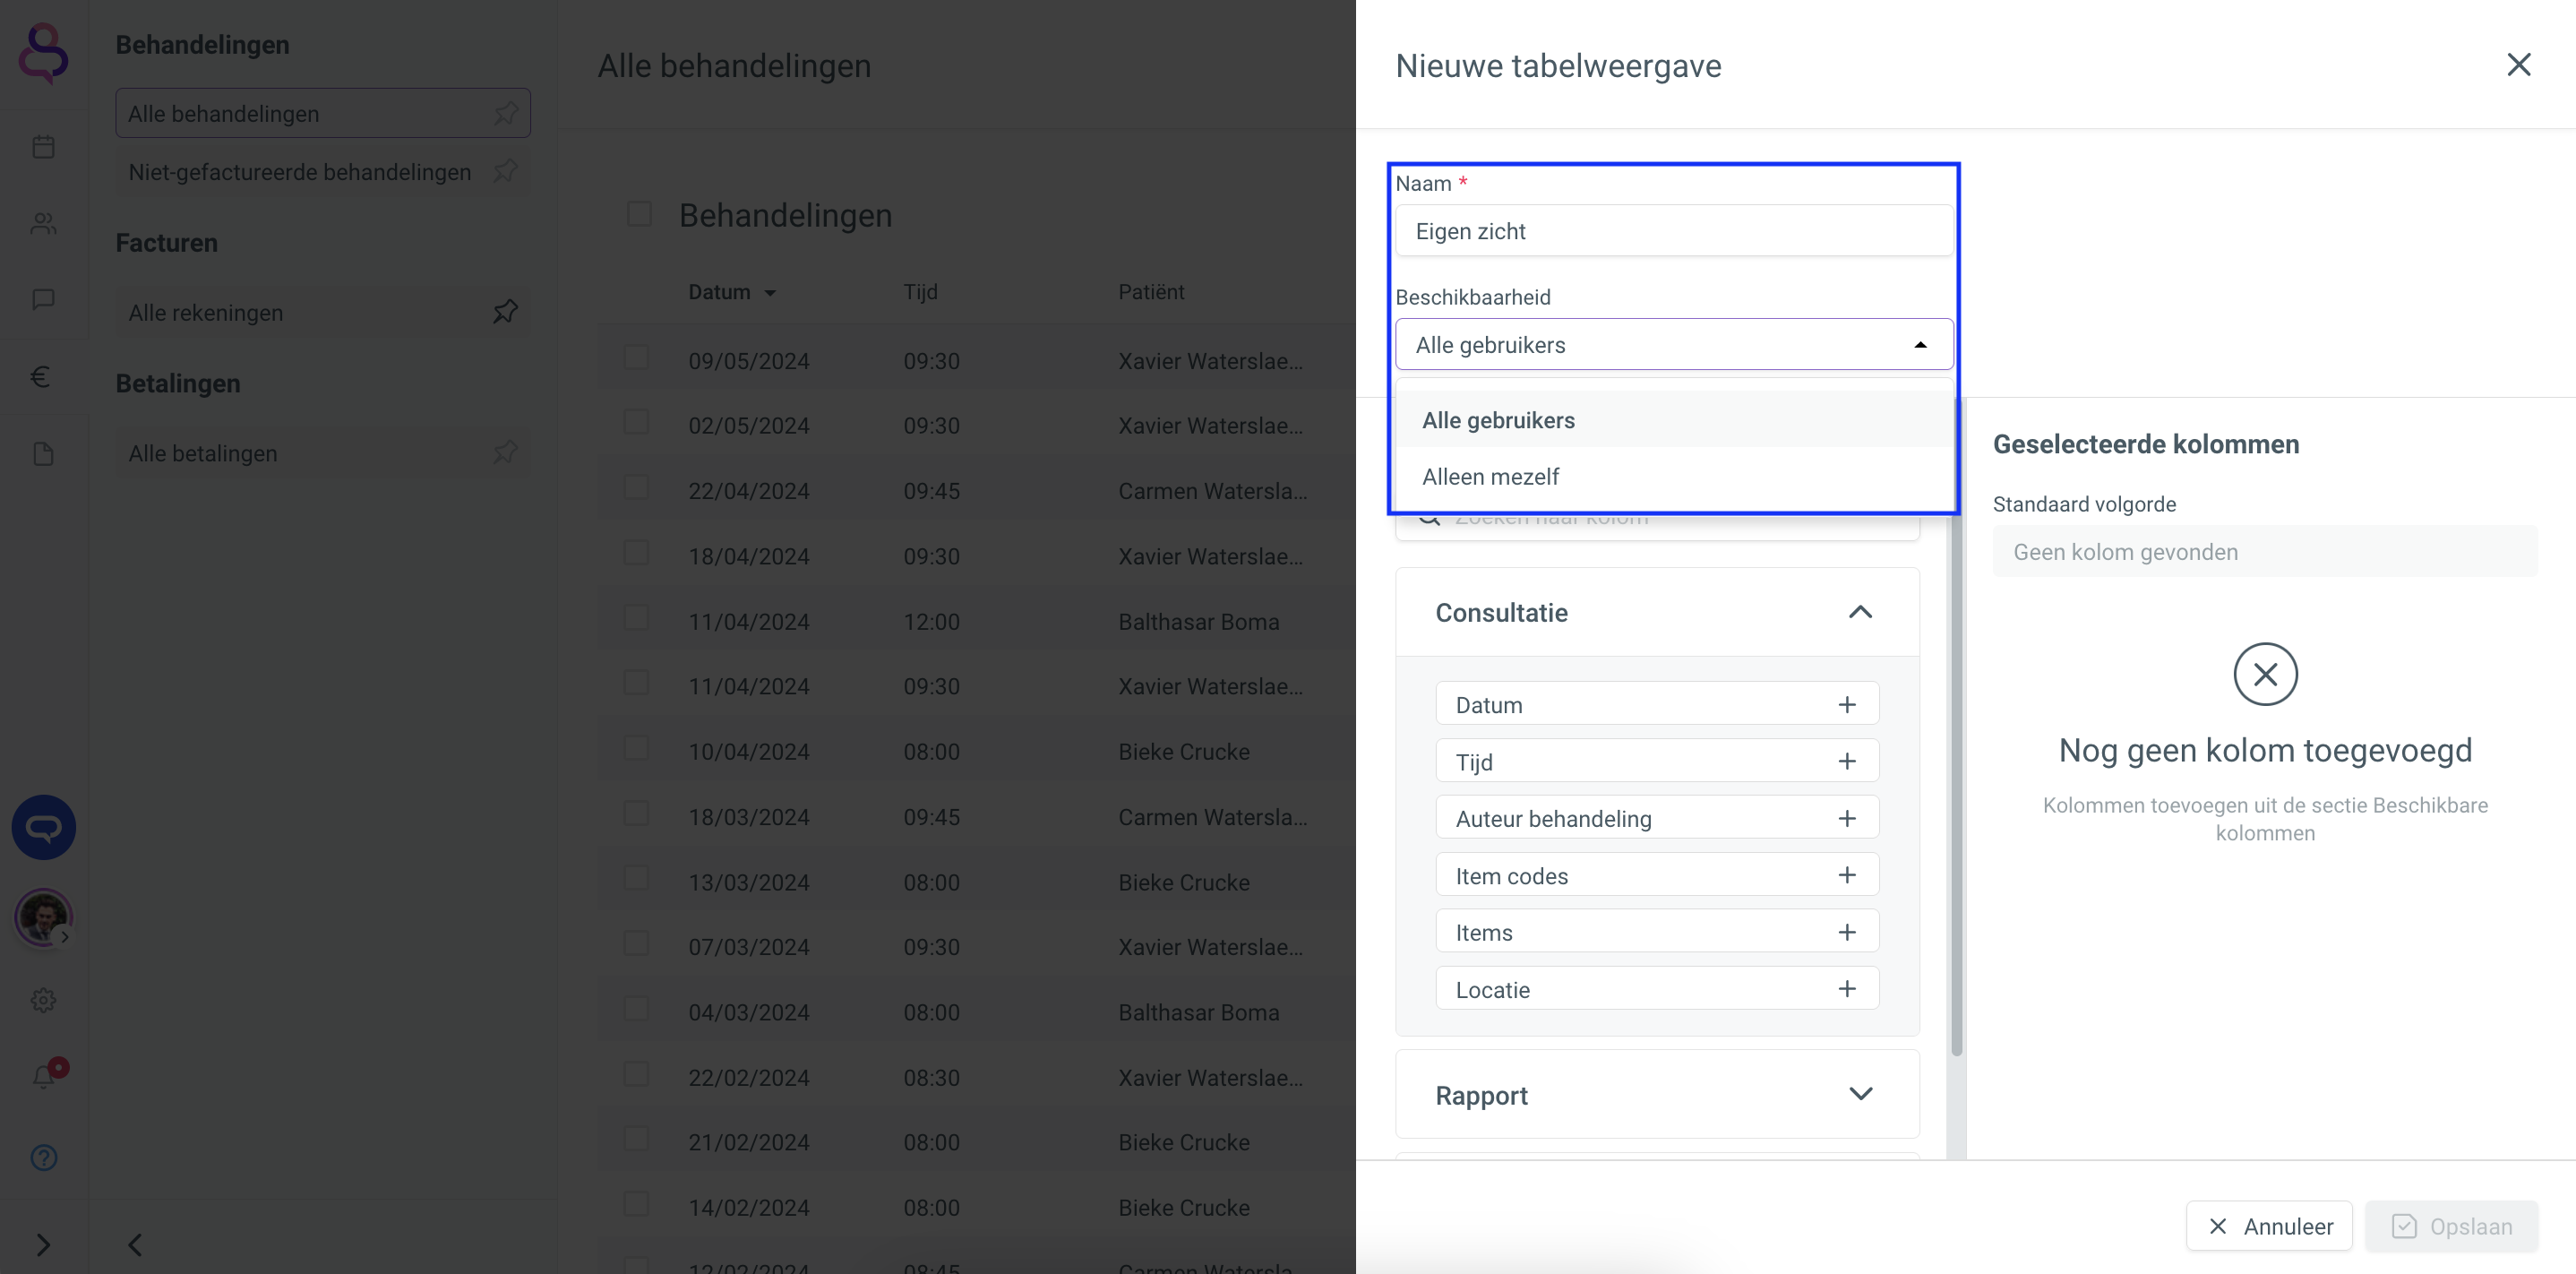
Task: Expand the Rapport section
Action: [x=1859, y=1094]
